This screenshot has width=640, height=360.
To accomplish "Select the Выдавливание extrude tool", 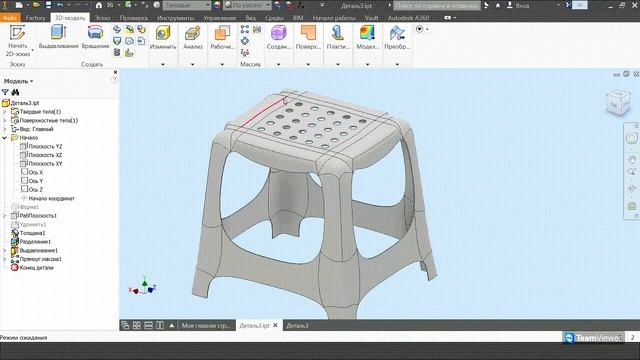I will tap(58, 37).
